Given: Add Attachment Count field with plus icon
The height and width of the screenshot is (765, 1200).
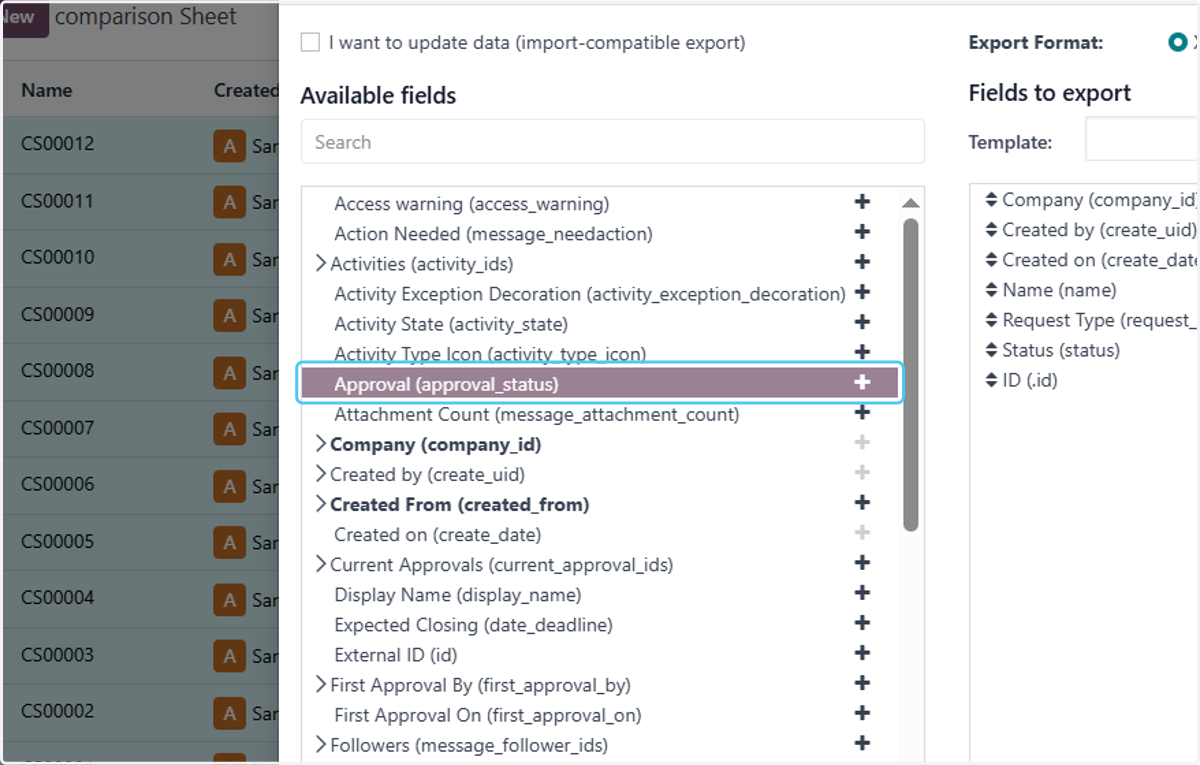Looking at the screenshot, I should click(862, 412).
